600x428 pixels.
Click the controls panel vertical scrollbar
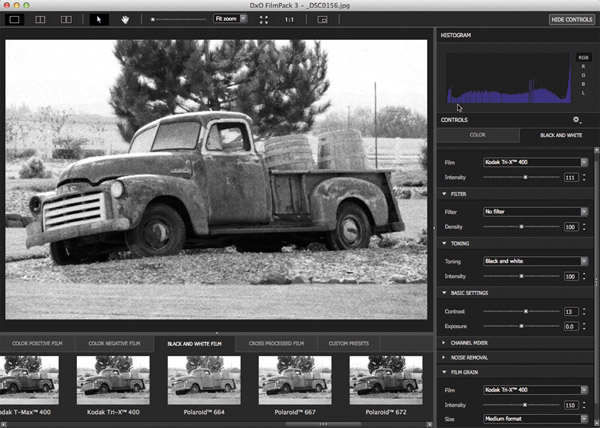point(596,283)
